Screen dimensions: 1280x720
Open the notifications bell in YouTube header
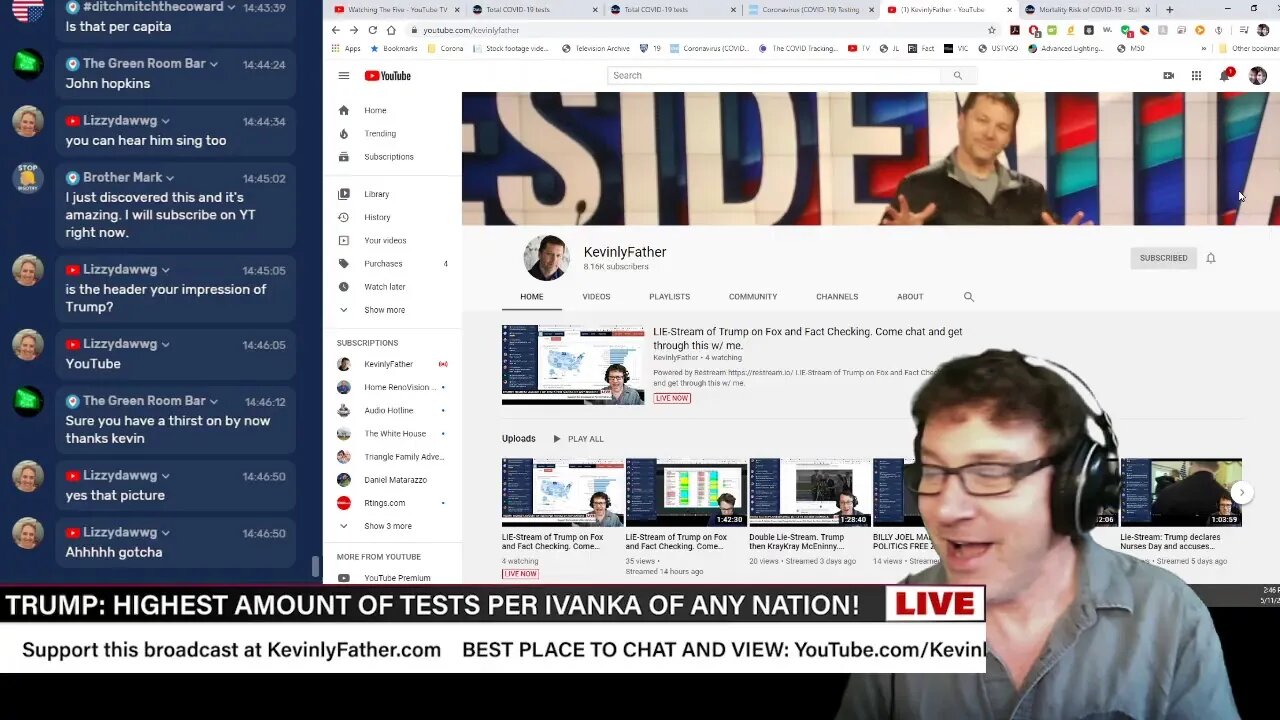(x=1225, y=75)
